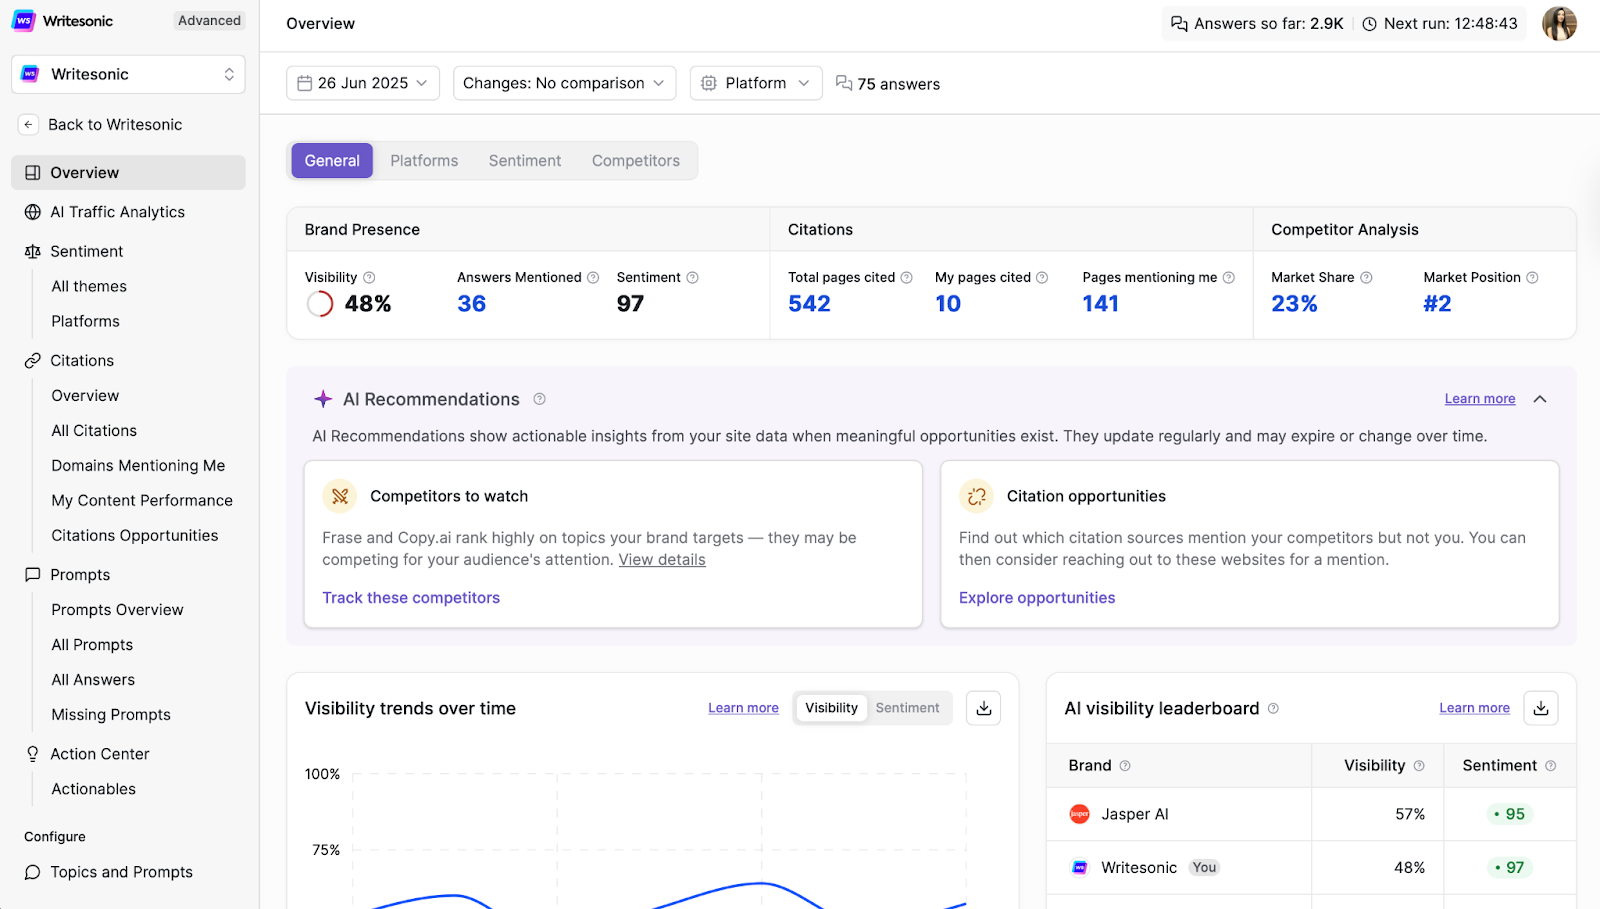Open the Platform filter dropdown
Screen dimensions: 1600x909
(x=756, y=83)
